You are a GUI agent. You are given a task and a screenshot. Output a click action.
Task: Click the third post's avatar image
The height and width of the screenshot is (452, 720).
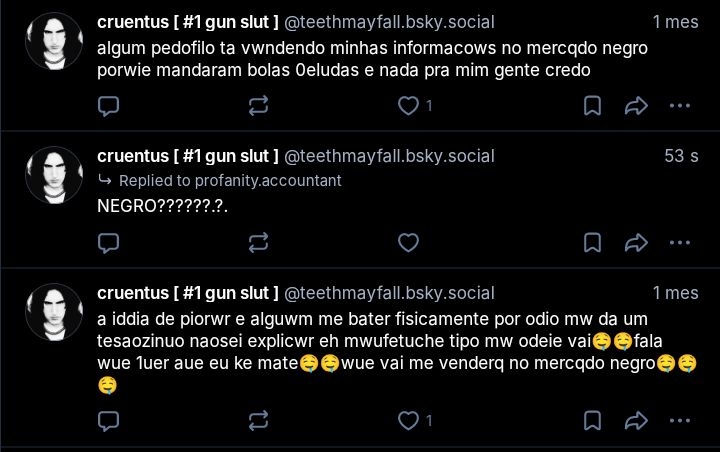click(x=52, y=312)
